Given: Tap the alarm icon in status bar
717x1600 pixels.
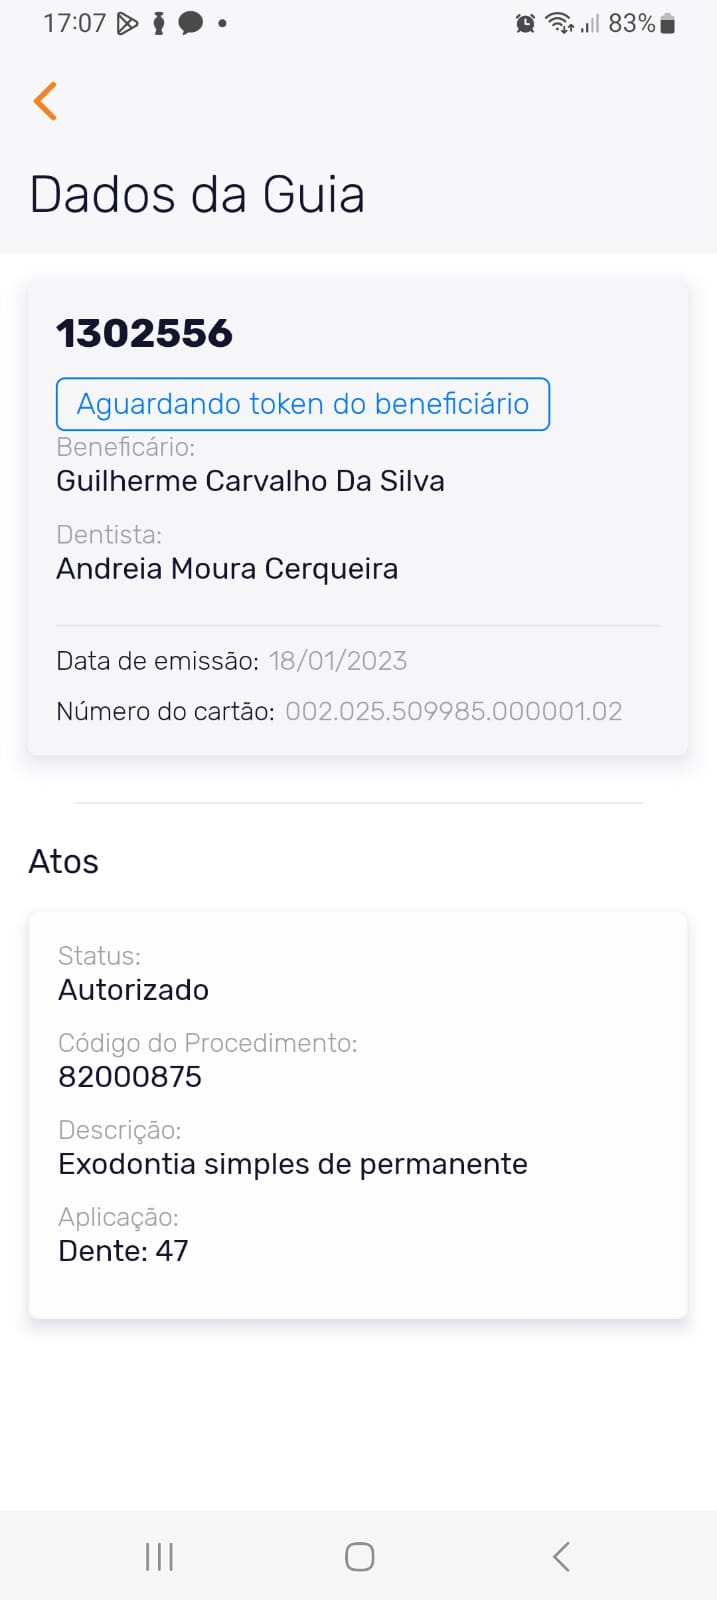Looking at the screenshot, I should click(525, 24).
